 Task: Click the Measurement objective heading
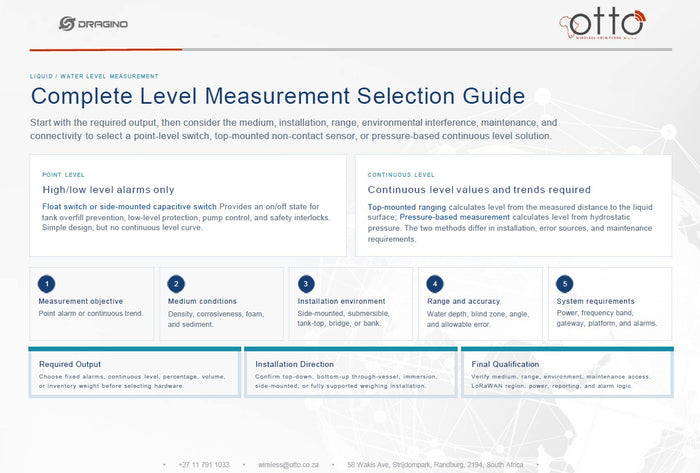[81, 301]
